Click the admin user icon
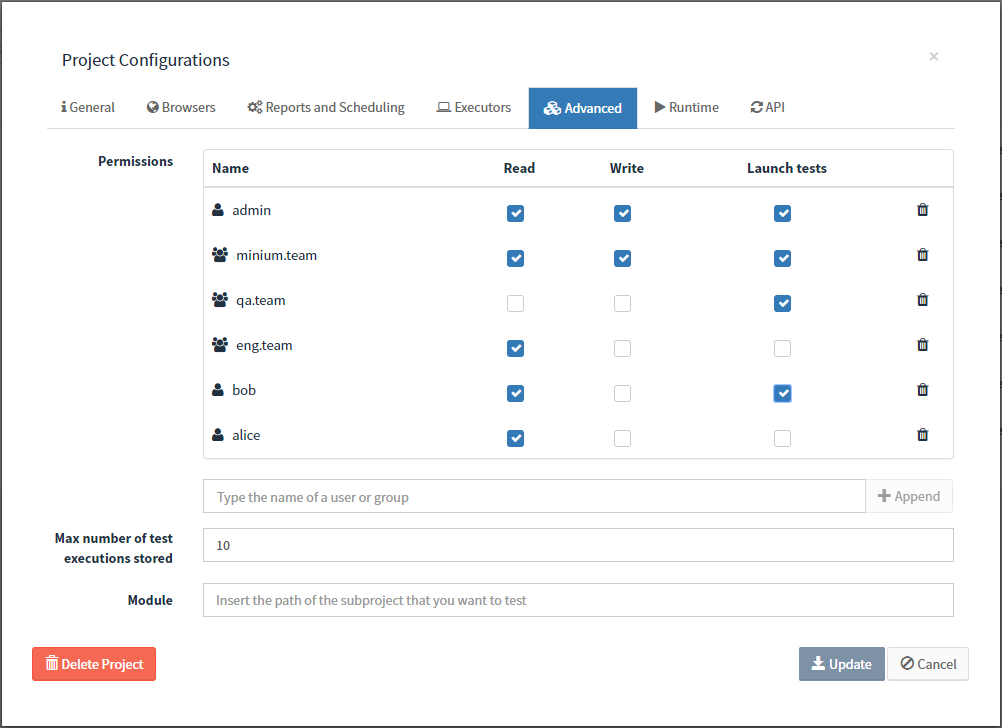This screenshot has height=728, width=1002. coord(218,210)
